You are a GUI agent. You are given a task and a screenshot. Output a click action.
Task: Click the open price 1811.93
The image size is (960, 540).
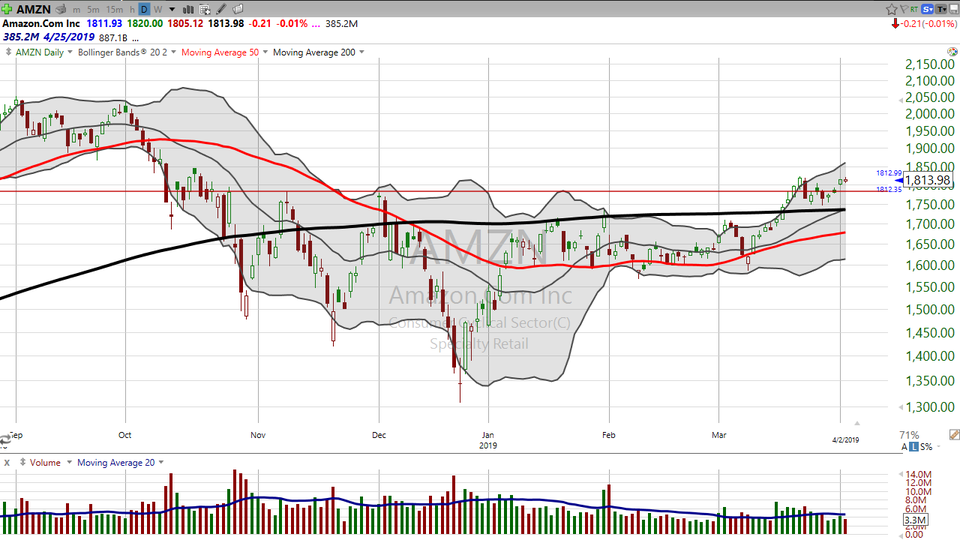point(104,23)
